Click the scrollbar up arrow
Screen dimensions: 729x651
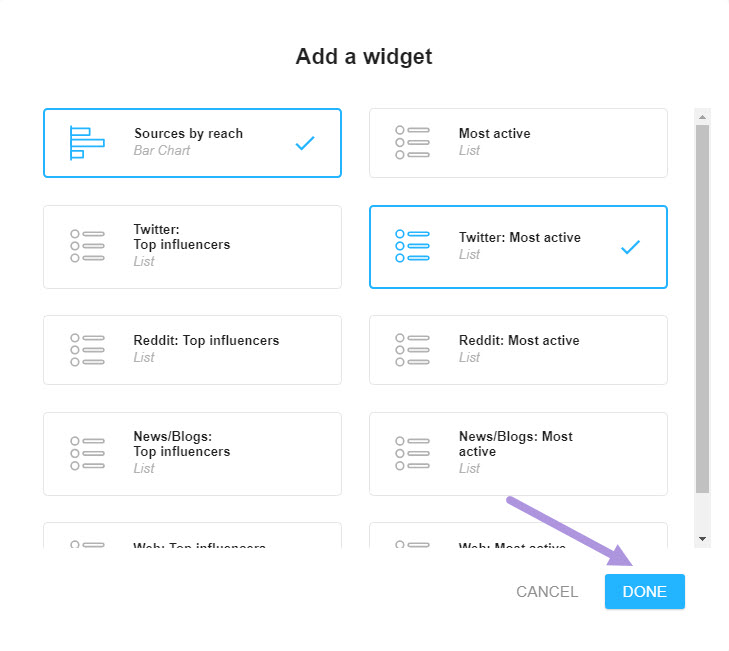[702, 117]
